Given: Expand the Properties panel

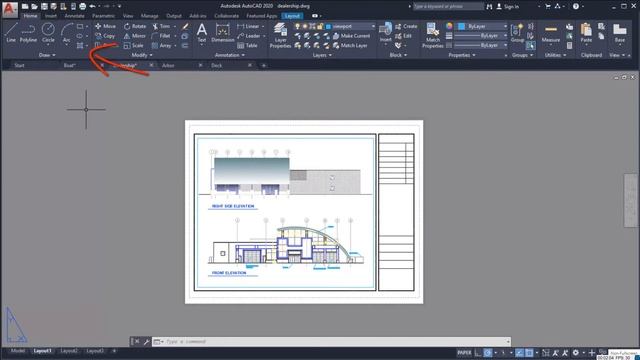Looking at the screenshot, I should tap(462, 55).
